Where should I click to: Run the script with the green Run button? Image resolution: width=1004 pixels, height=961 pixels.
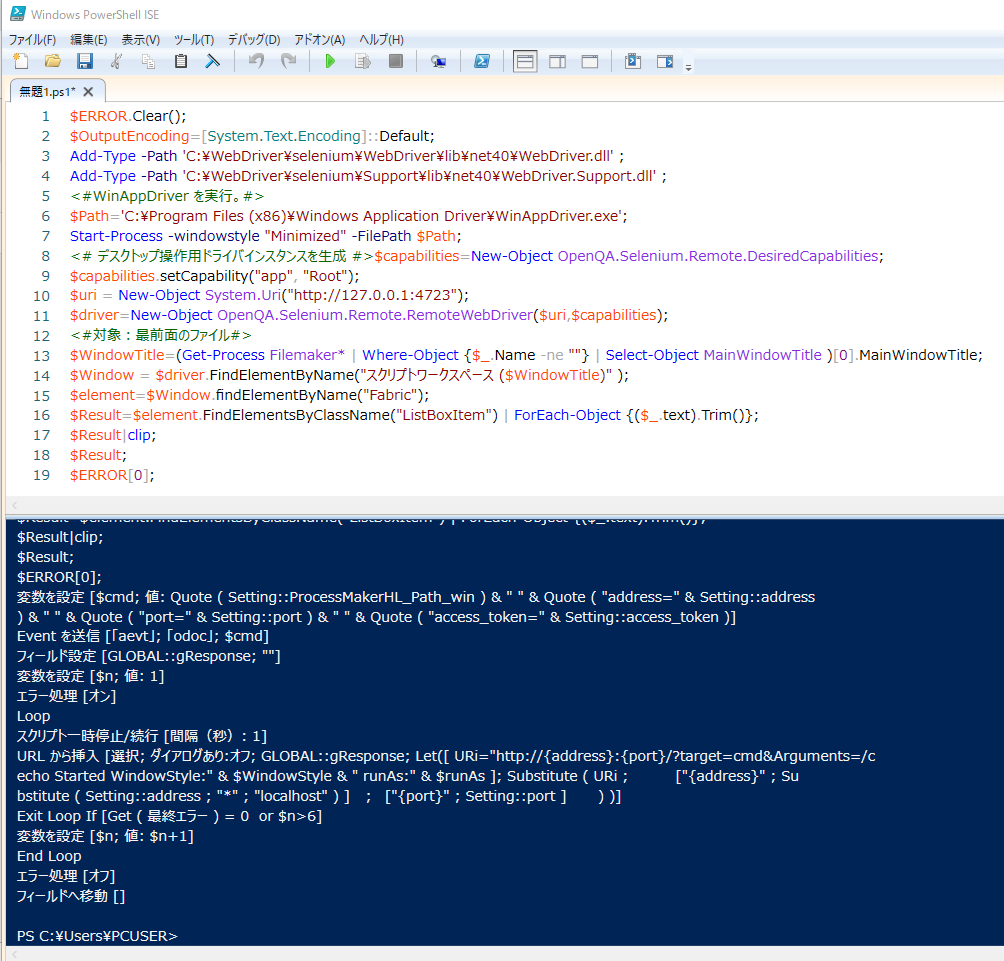click(x=330, y=61)
